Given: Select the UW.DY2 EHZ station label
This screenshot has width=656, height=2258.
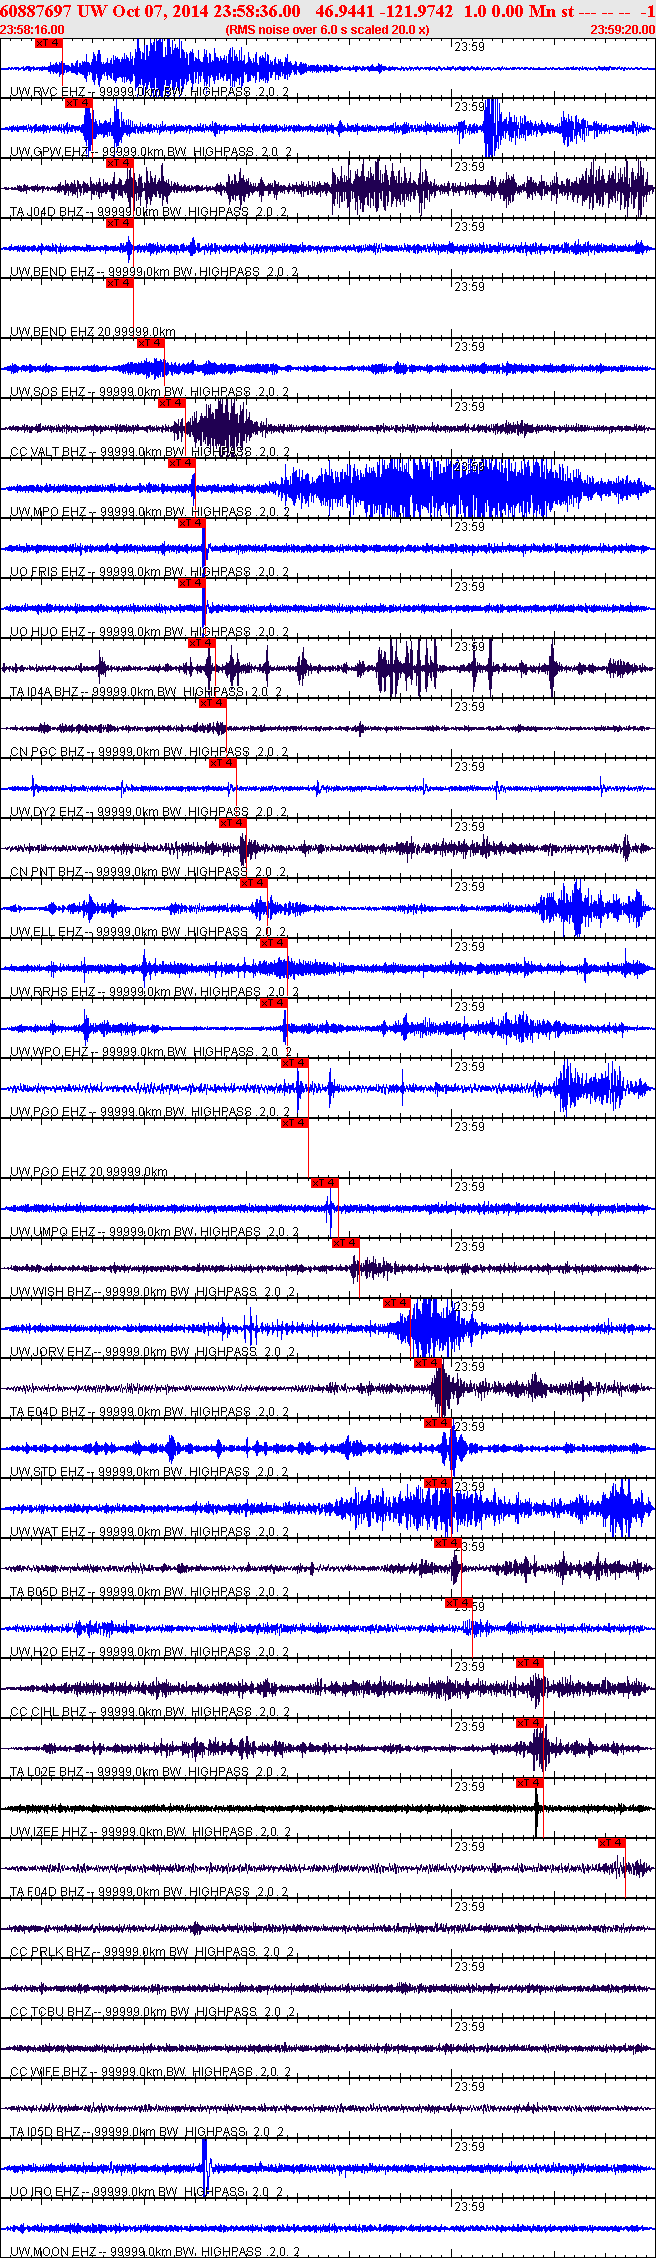Looking at the screenshot, I should [x=150, y=811].
